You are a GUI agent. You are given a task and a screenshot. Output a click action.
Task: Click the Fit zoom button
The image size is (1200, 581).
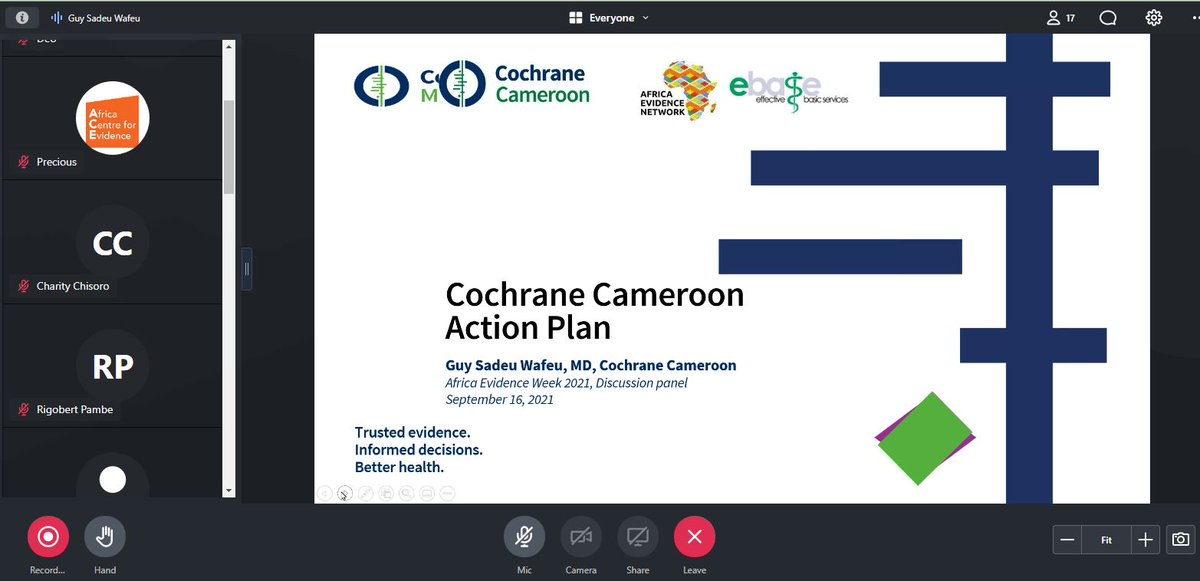[1107, 540]
